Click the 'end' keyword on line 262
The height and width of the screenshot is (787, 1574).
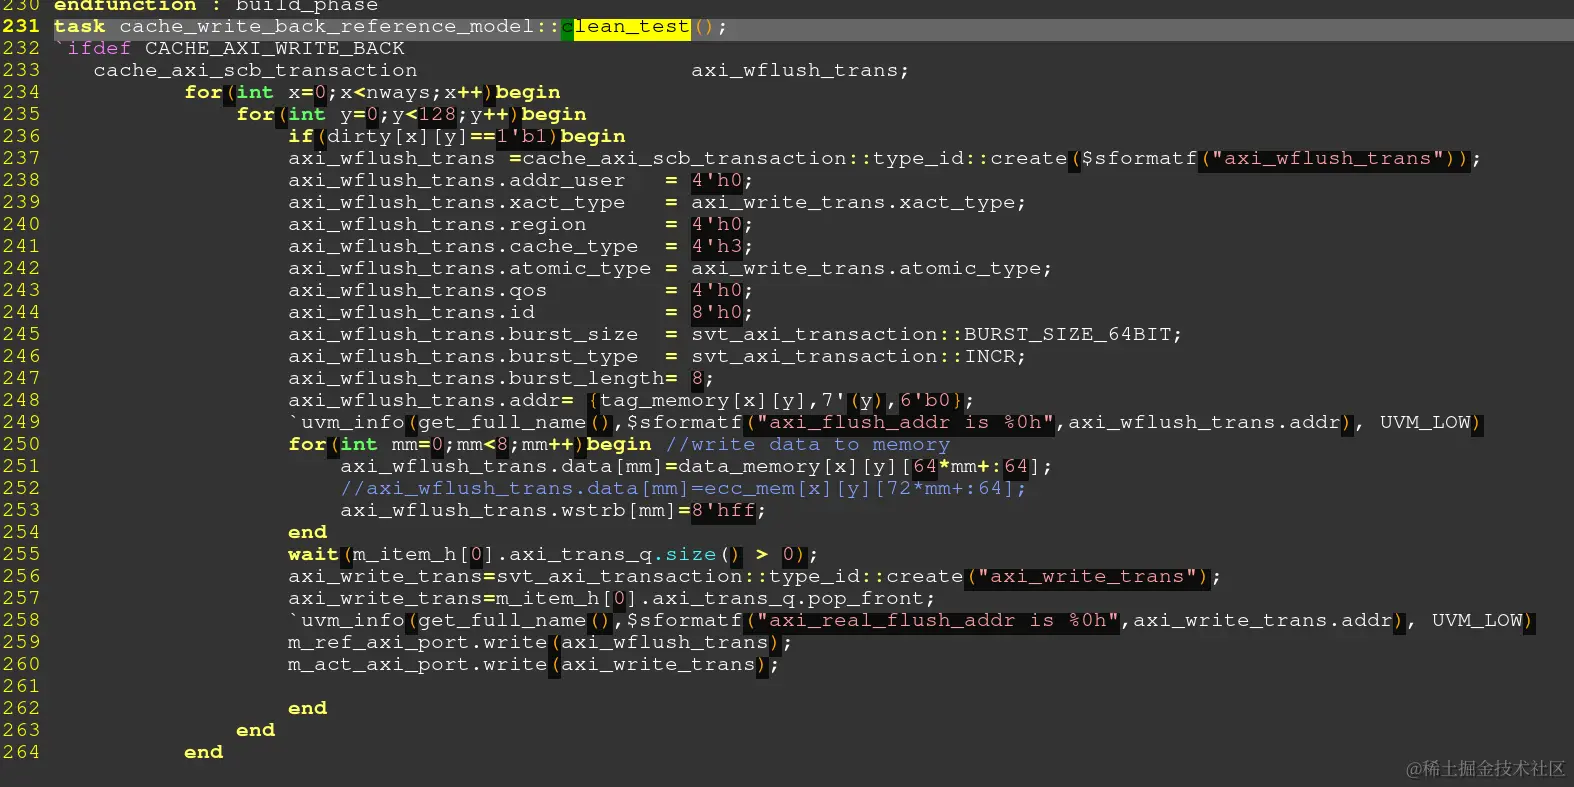[x=307, y=708]
